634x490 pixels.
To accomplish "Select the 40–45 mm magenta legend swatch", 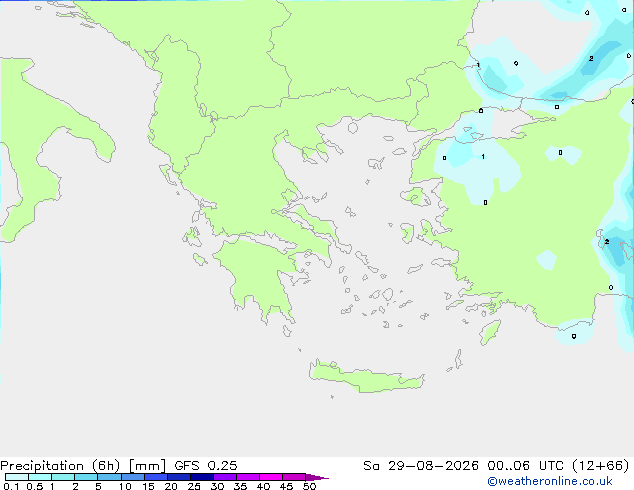I will click(x=271, y=477).
